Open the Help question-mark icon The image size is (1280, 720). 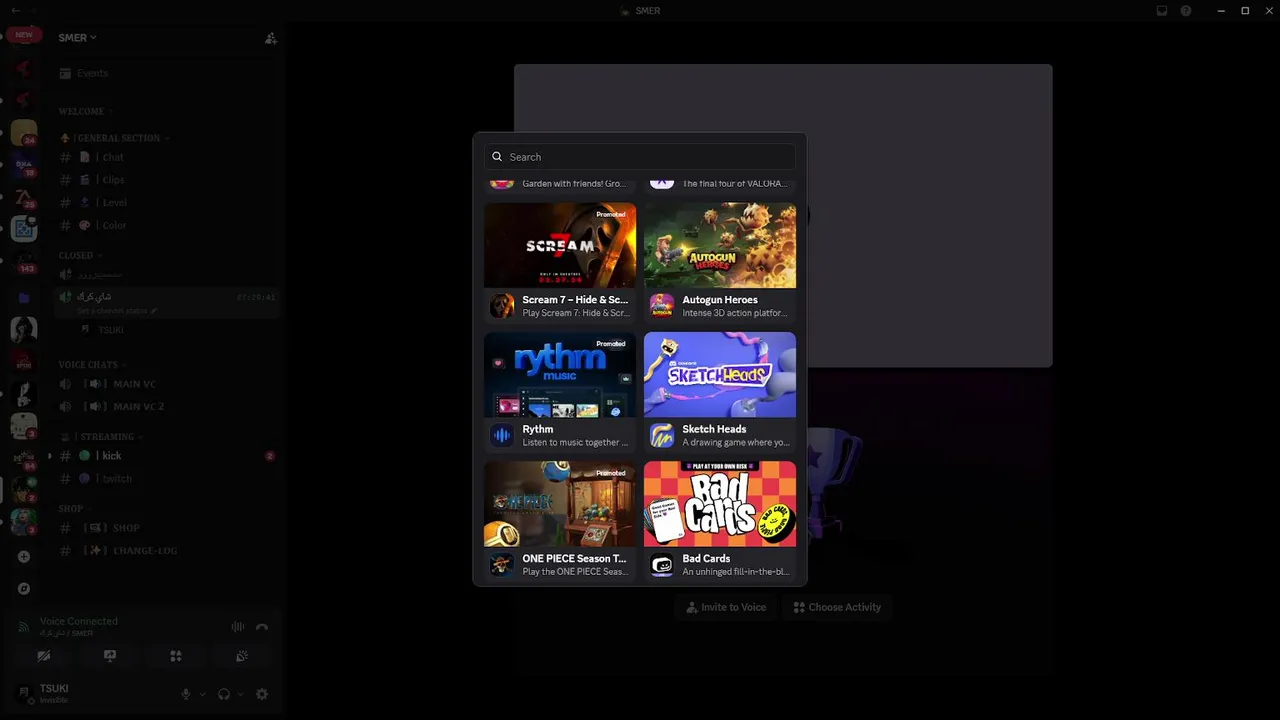(x=1186, y=11)
